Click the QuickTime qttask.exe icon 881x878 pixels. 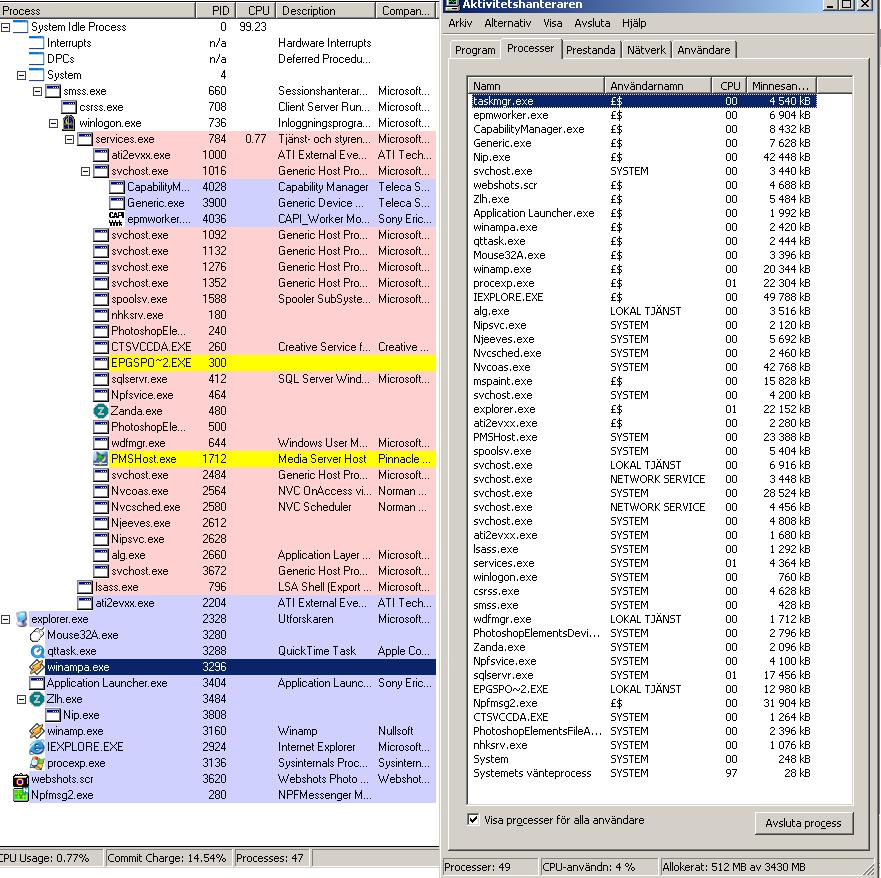point(37,651)
